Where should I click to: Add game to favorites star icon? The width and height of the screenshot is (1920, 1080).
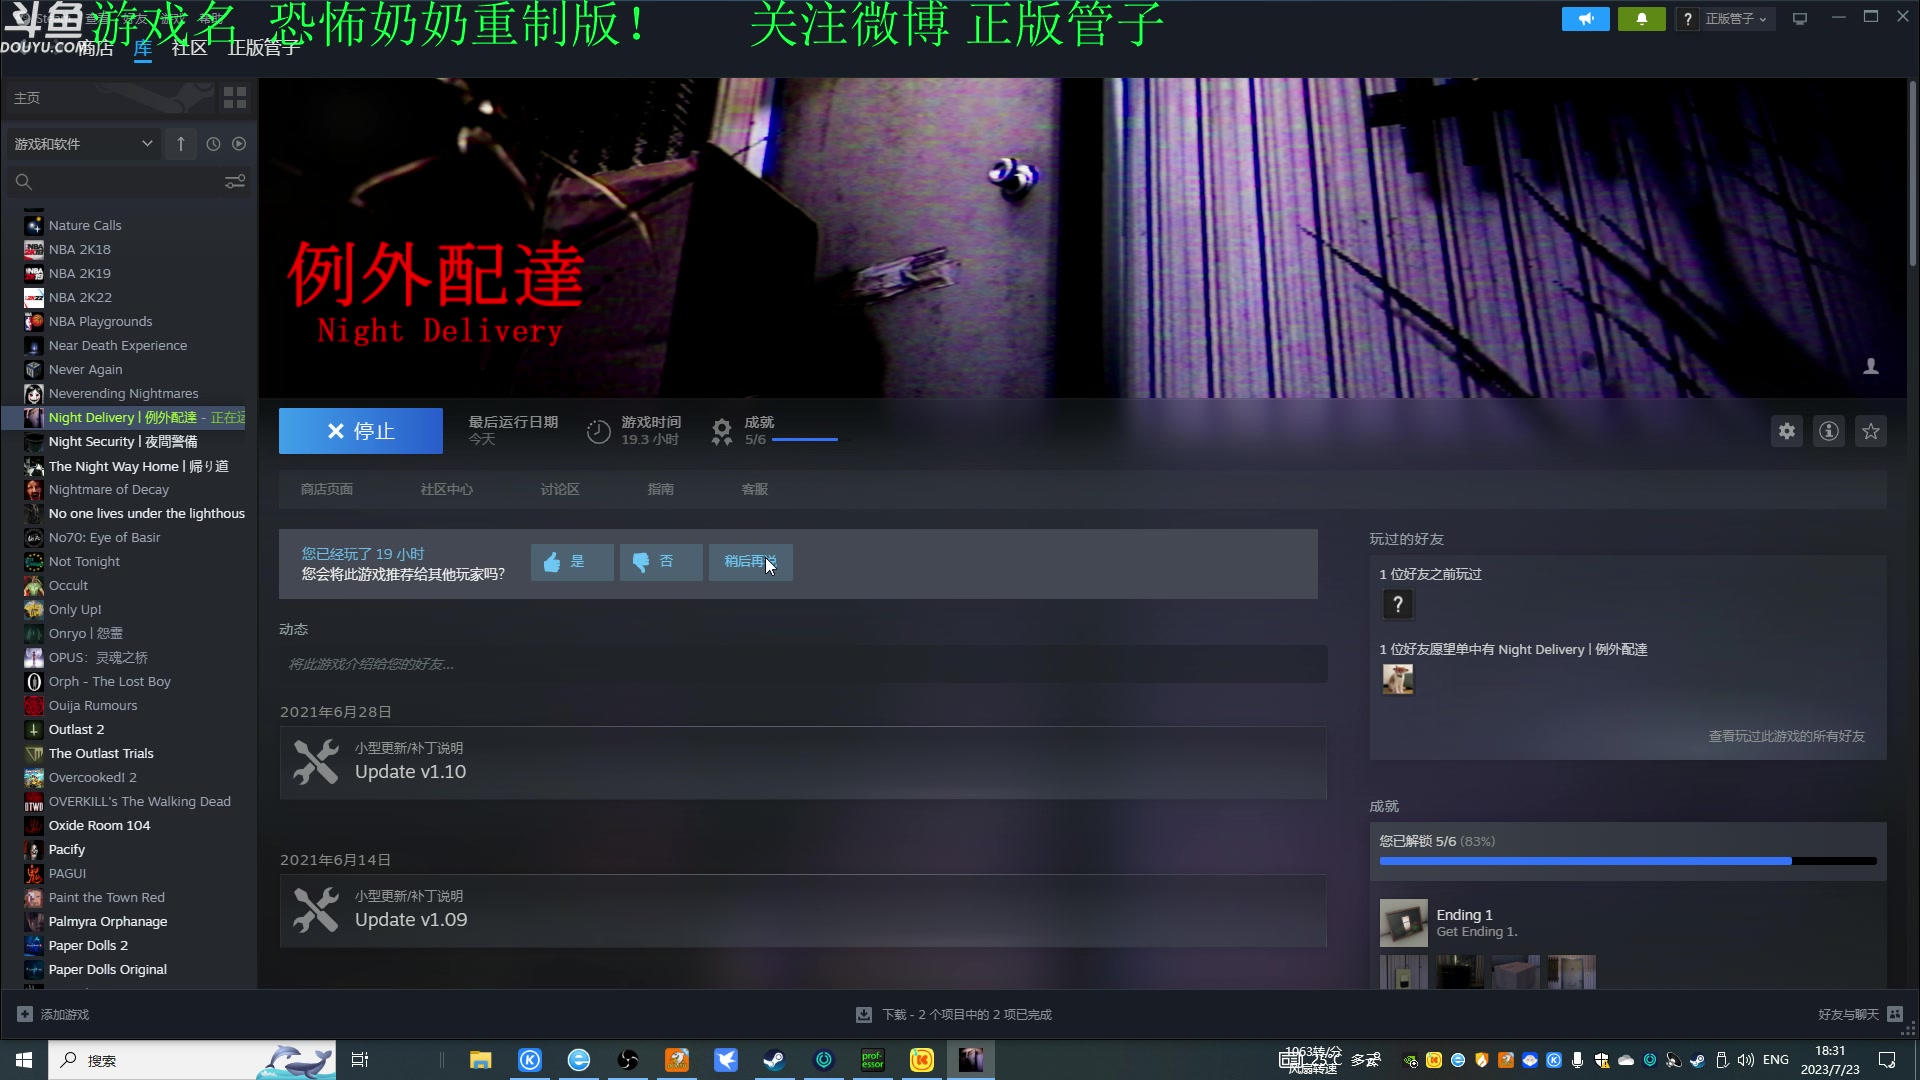click(x=1871, y=431)
